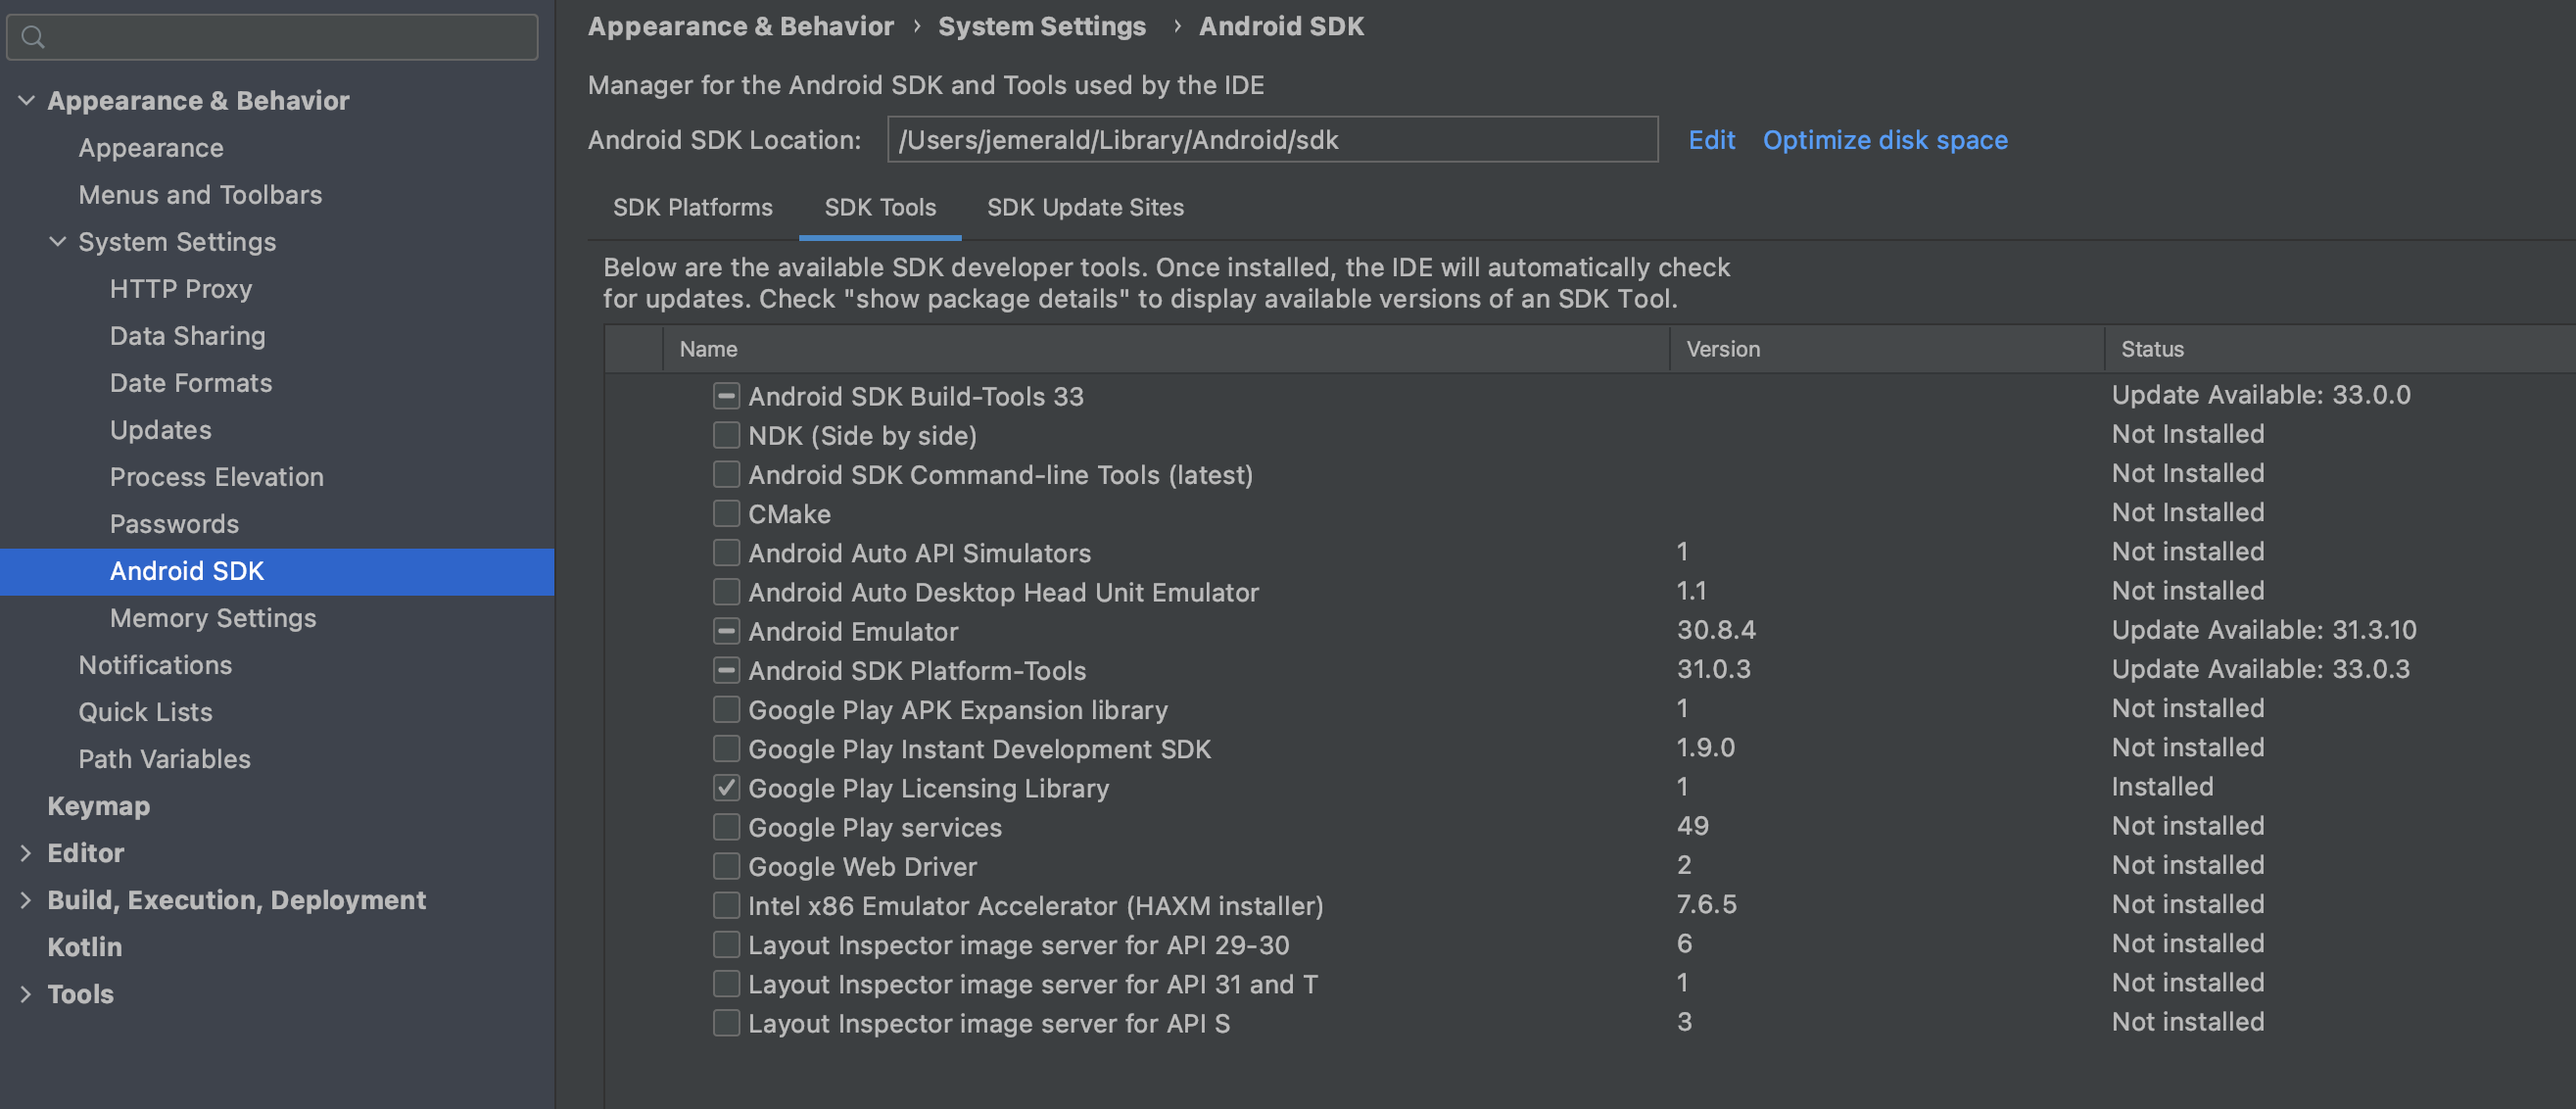Check Google Play services box
The image size is (2576, 1109).
coord(726,827)
